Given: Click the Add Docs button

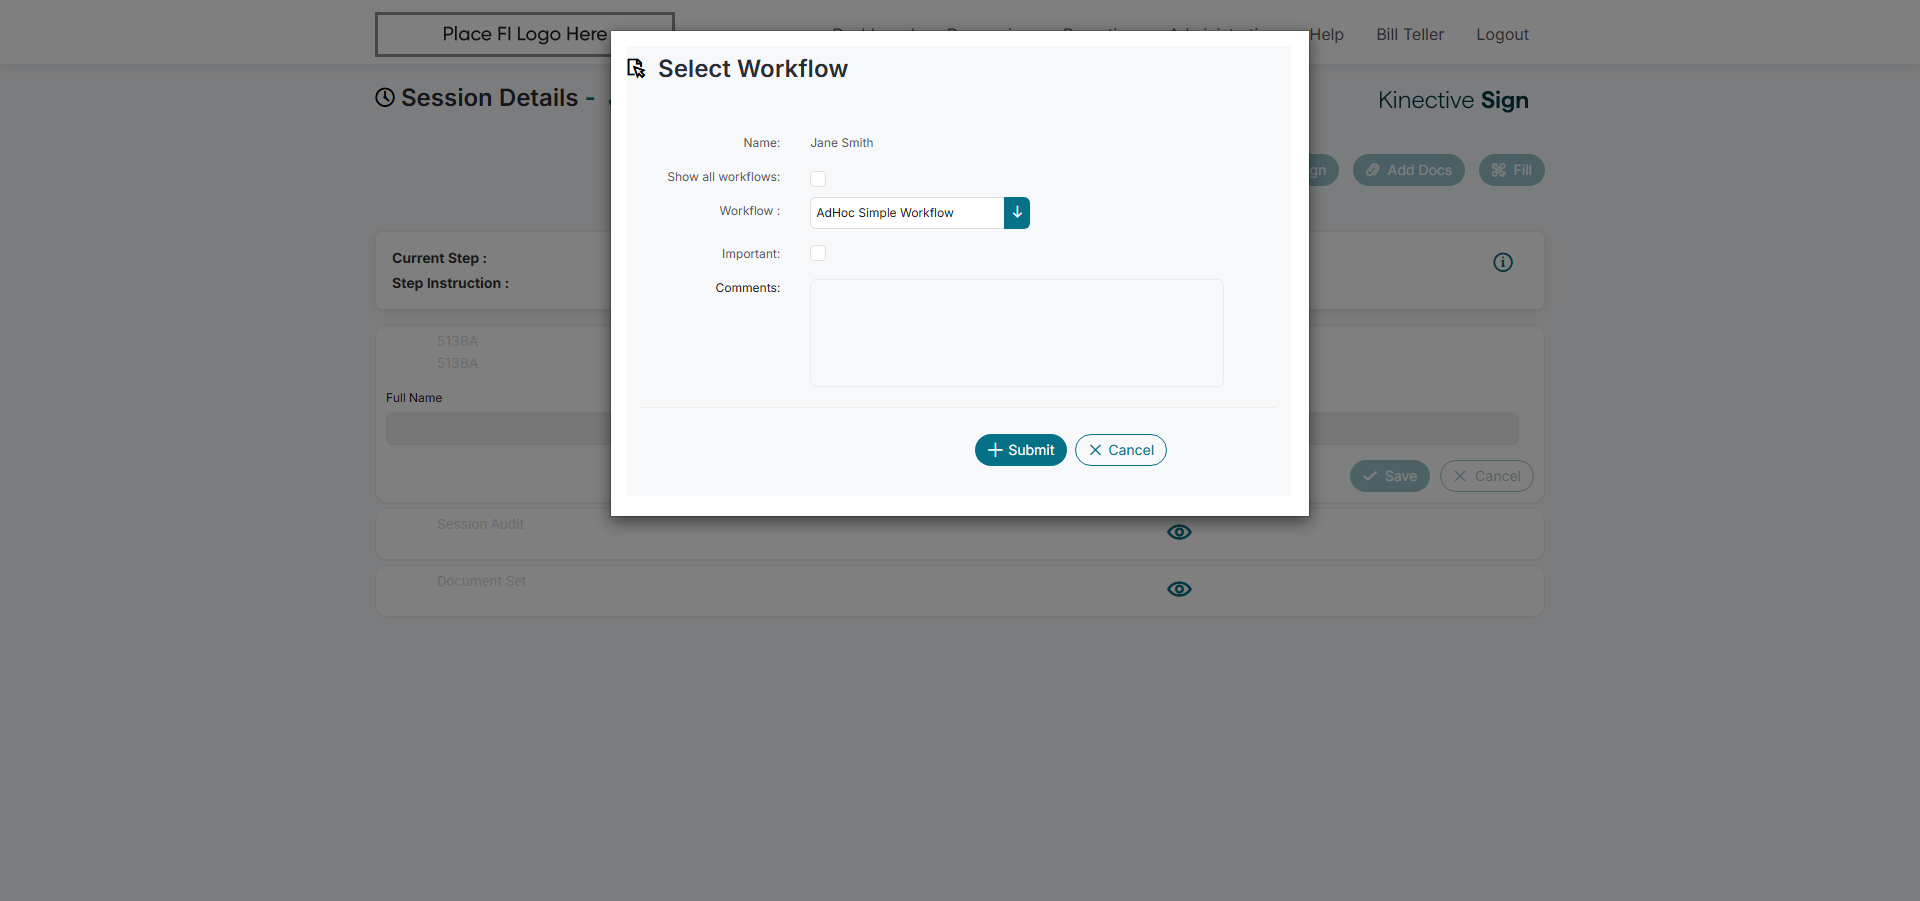Looking at the screenshot, I should (1409, 170).
